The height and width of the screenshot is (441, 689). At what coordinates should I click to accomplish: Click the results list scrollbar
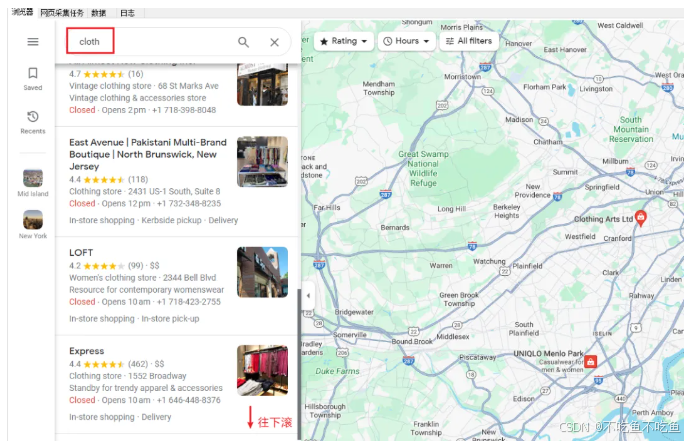pos(299,364)
